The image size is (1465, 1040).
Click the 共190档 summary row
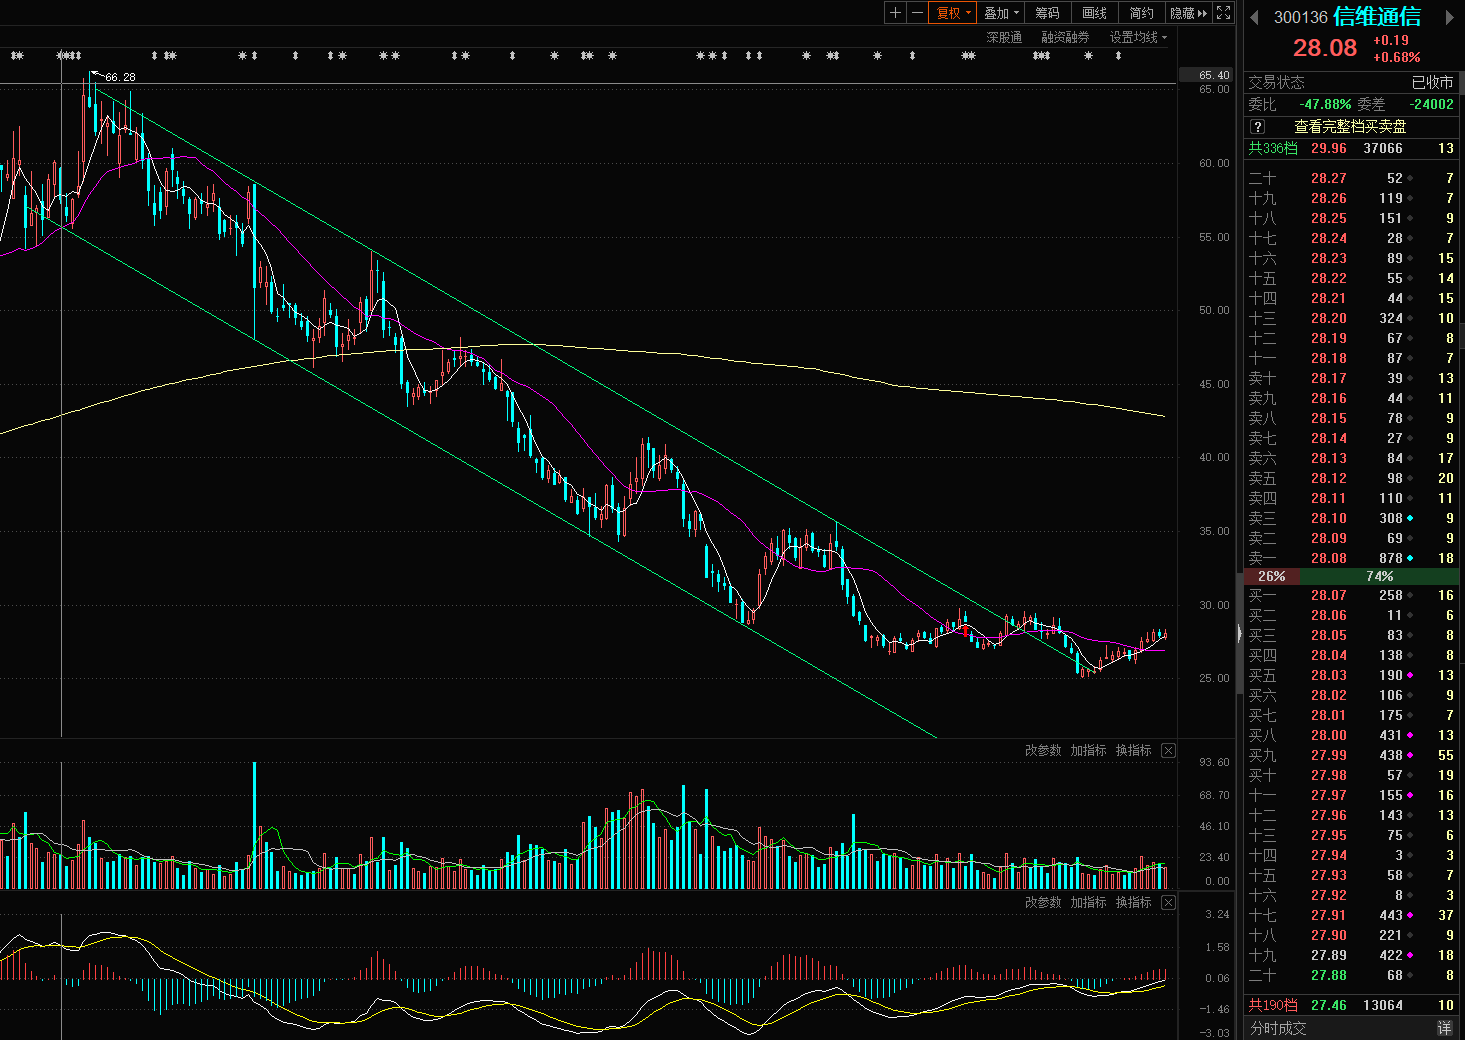1351,1005
